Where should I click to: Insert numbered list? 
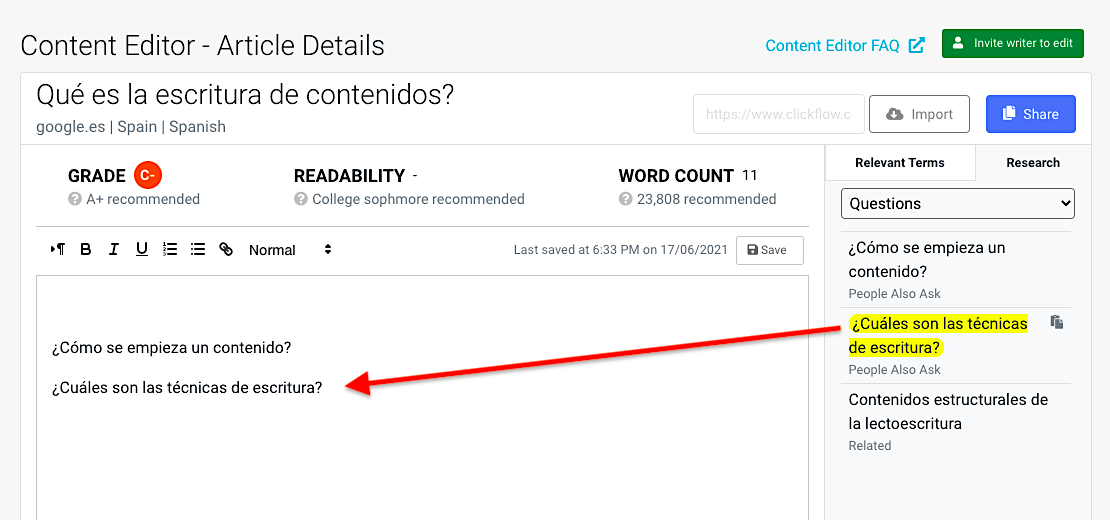coord(170,250)
